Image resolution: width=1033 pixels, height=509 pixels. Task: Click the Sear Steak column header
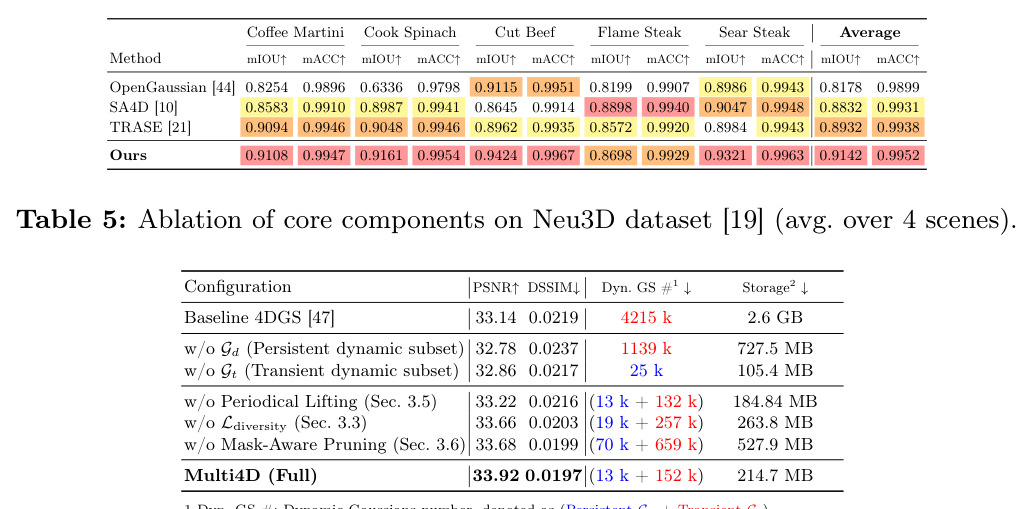click(x=754, y=32)
